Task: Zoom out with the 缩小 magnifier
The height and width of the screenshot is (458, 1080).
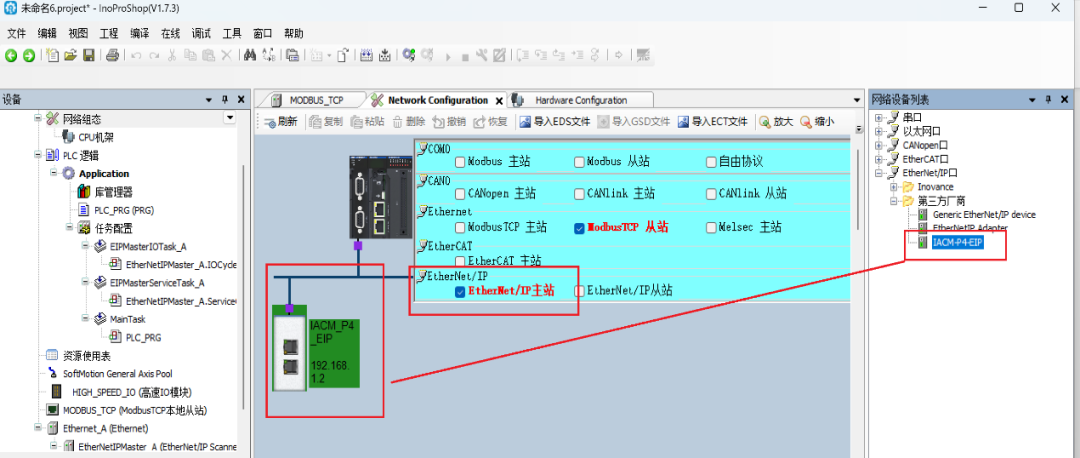Action: (x=817, y=122)
